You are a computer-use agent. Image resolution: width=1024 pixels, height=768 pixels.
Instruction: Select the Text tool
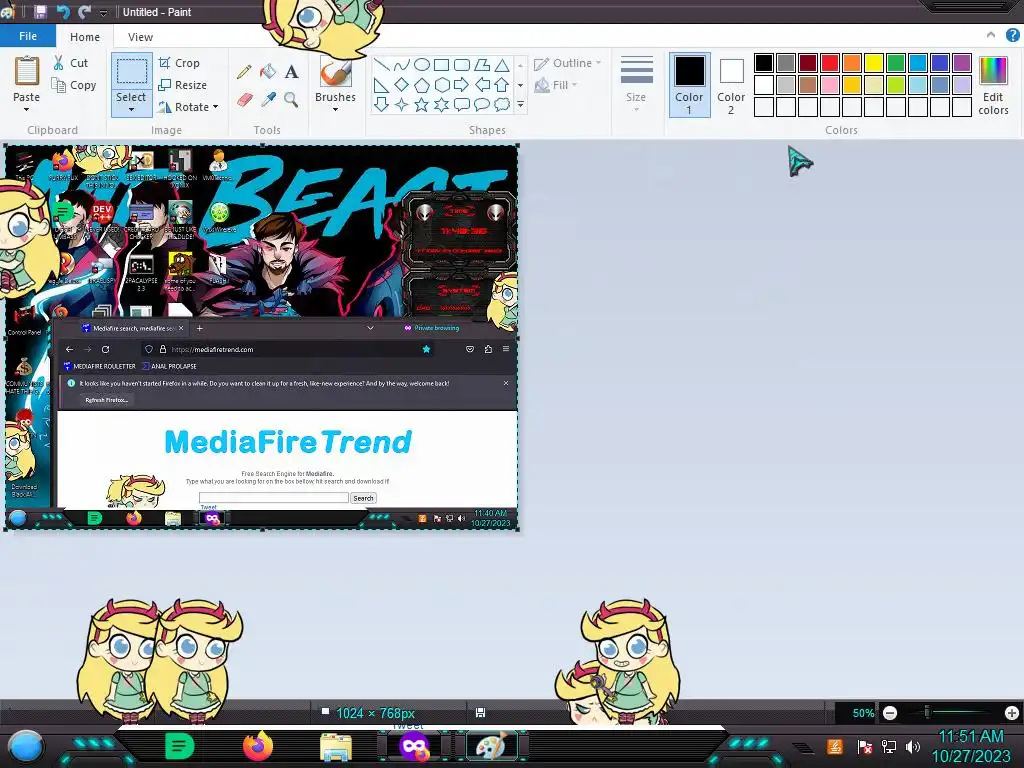(x=291, y=71)
